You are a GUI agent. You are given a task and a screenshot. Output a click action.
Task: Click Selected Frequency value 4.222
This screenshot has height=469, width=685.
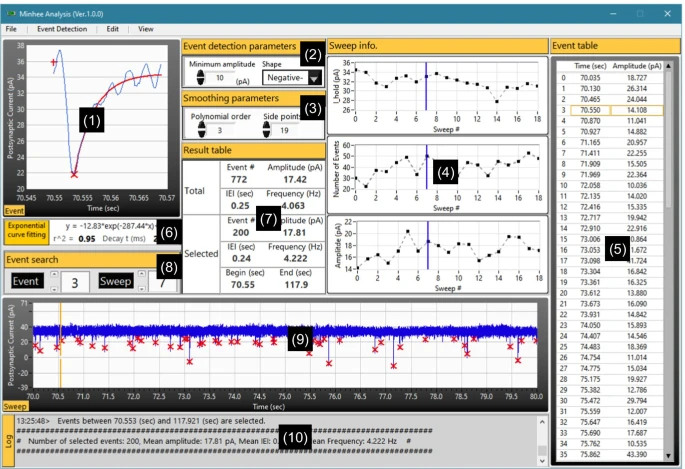point(295,259)
